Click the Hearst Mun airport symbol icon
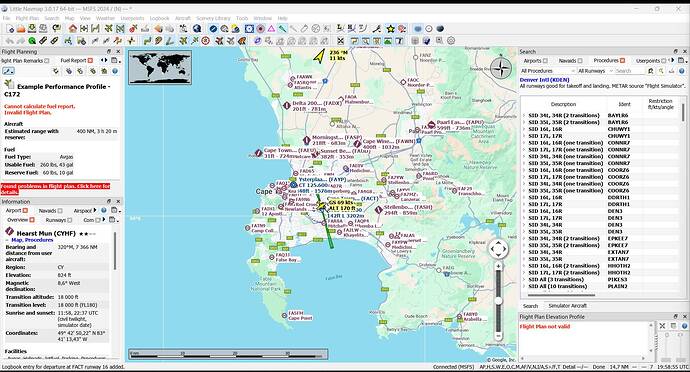This screenshot has width=690, height=372. (x=9, y=232)
